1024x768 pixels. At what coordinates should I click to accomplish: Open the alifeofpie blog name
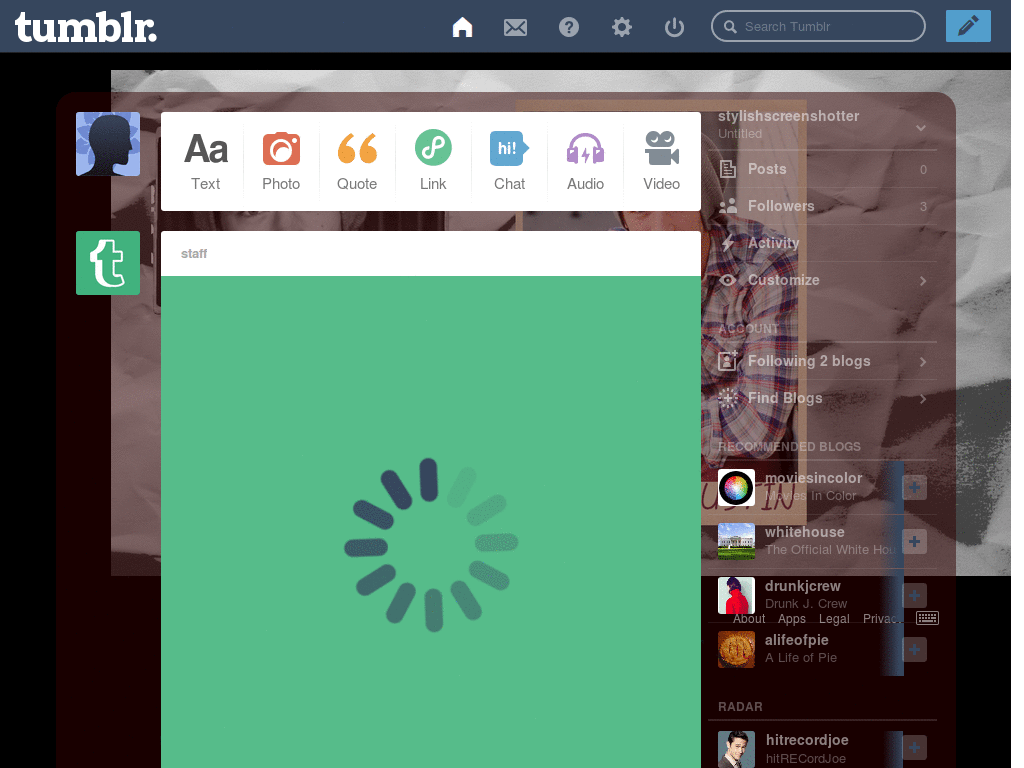[797, 641]
